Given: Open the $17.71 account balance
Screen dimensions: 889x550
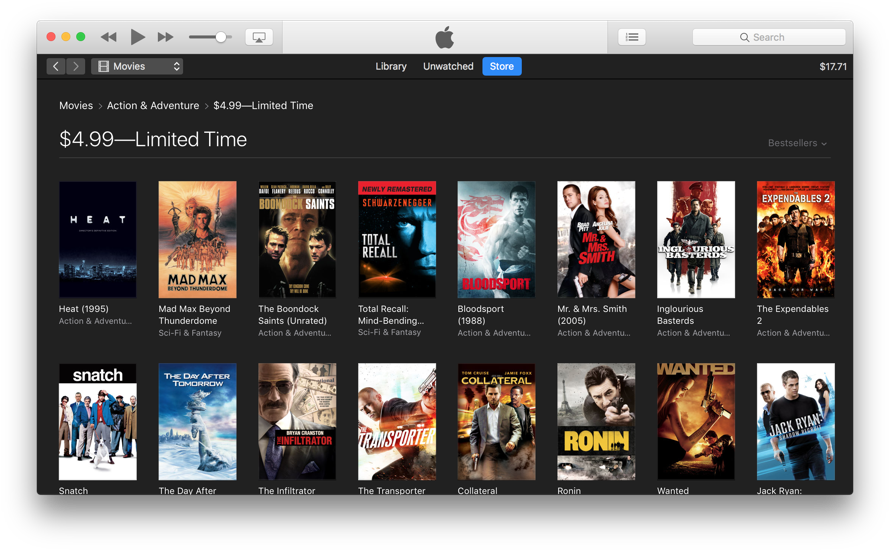Looking at the screenshot, I should [x=833, y=66].
